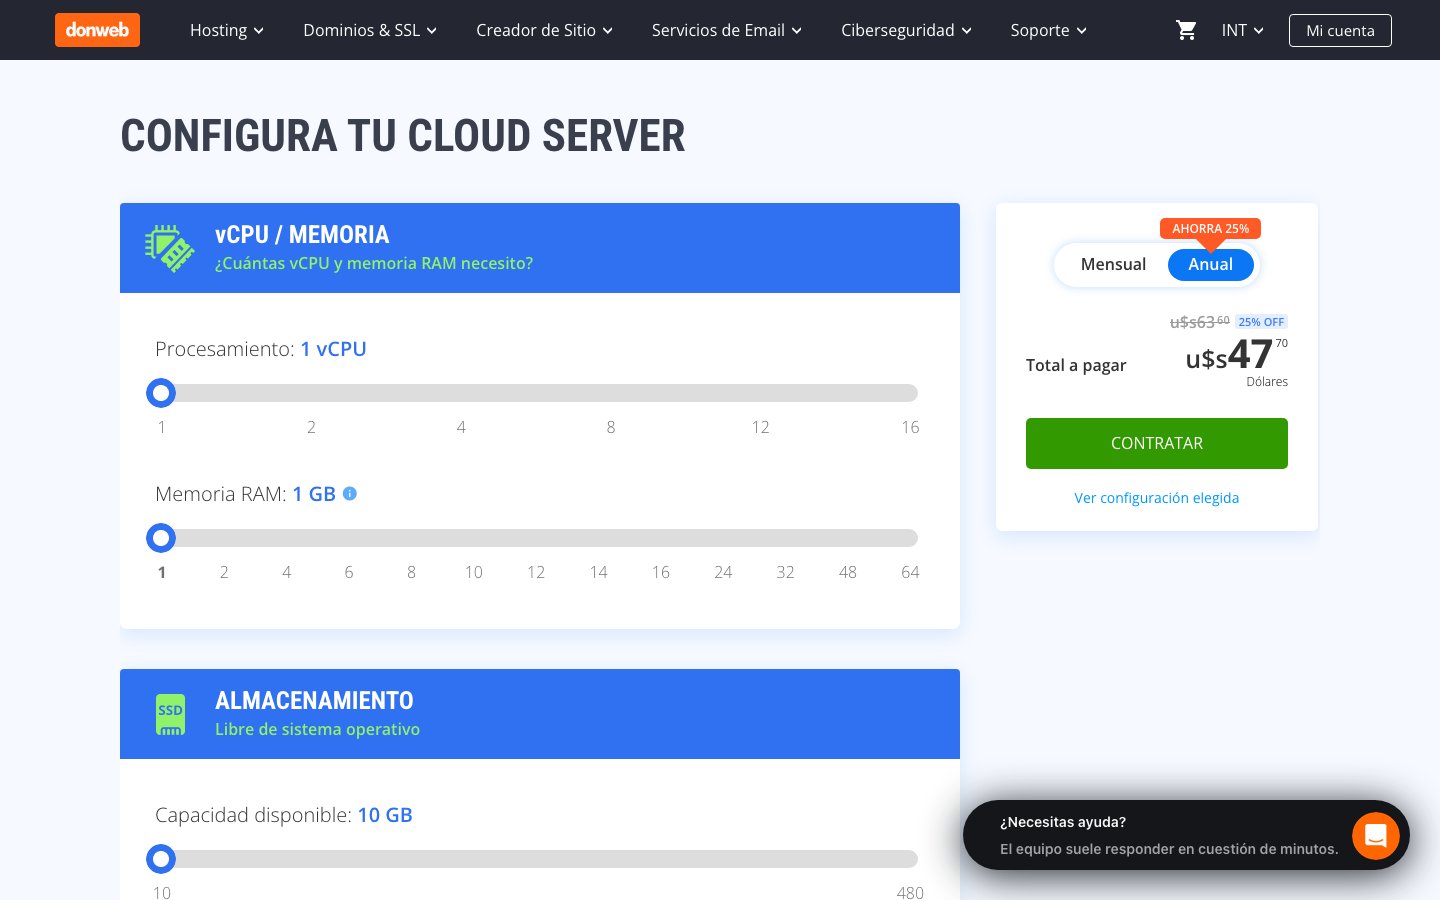Select Anual billing option
This screenshot has height=900, width=1440.
coord(1210,264)
